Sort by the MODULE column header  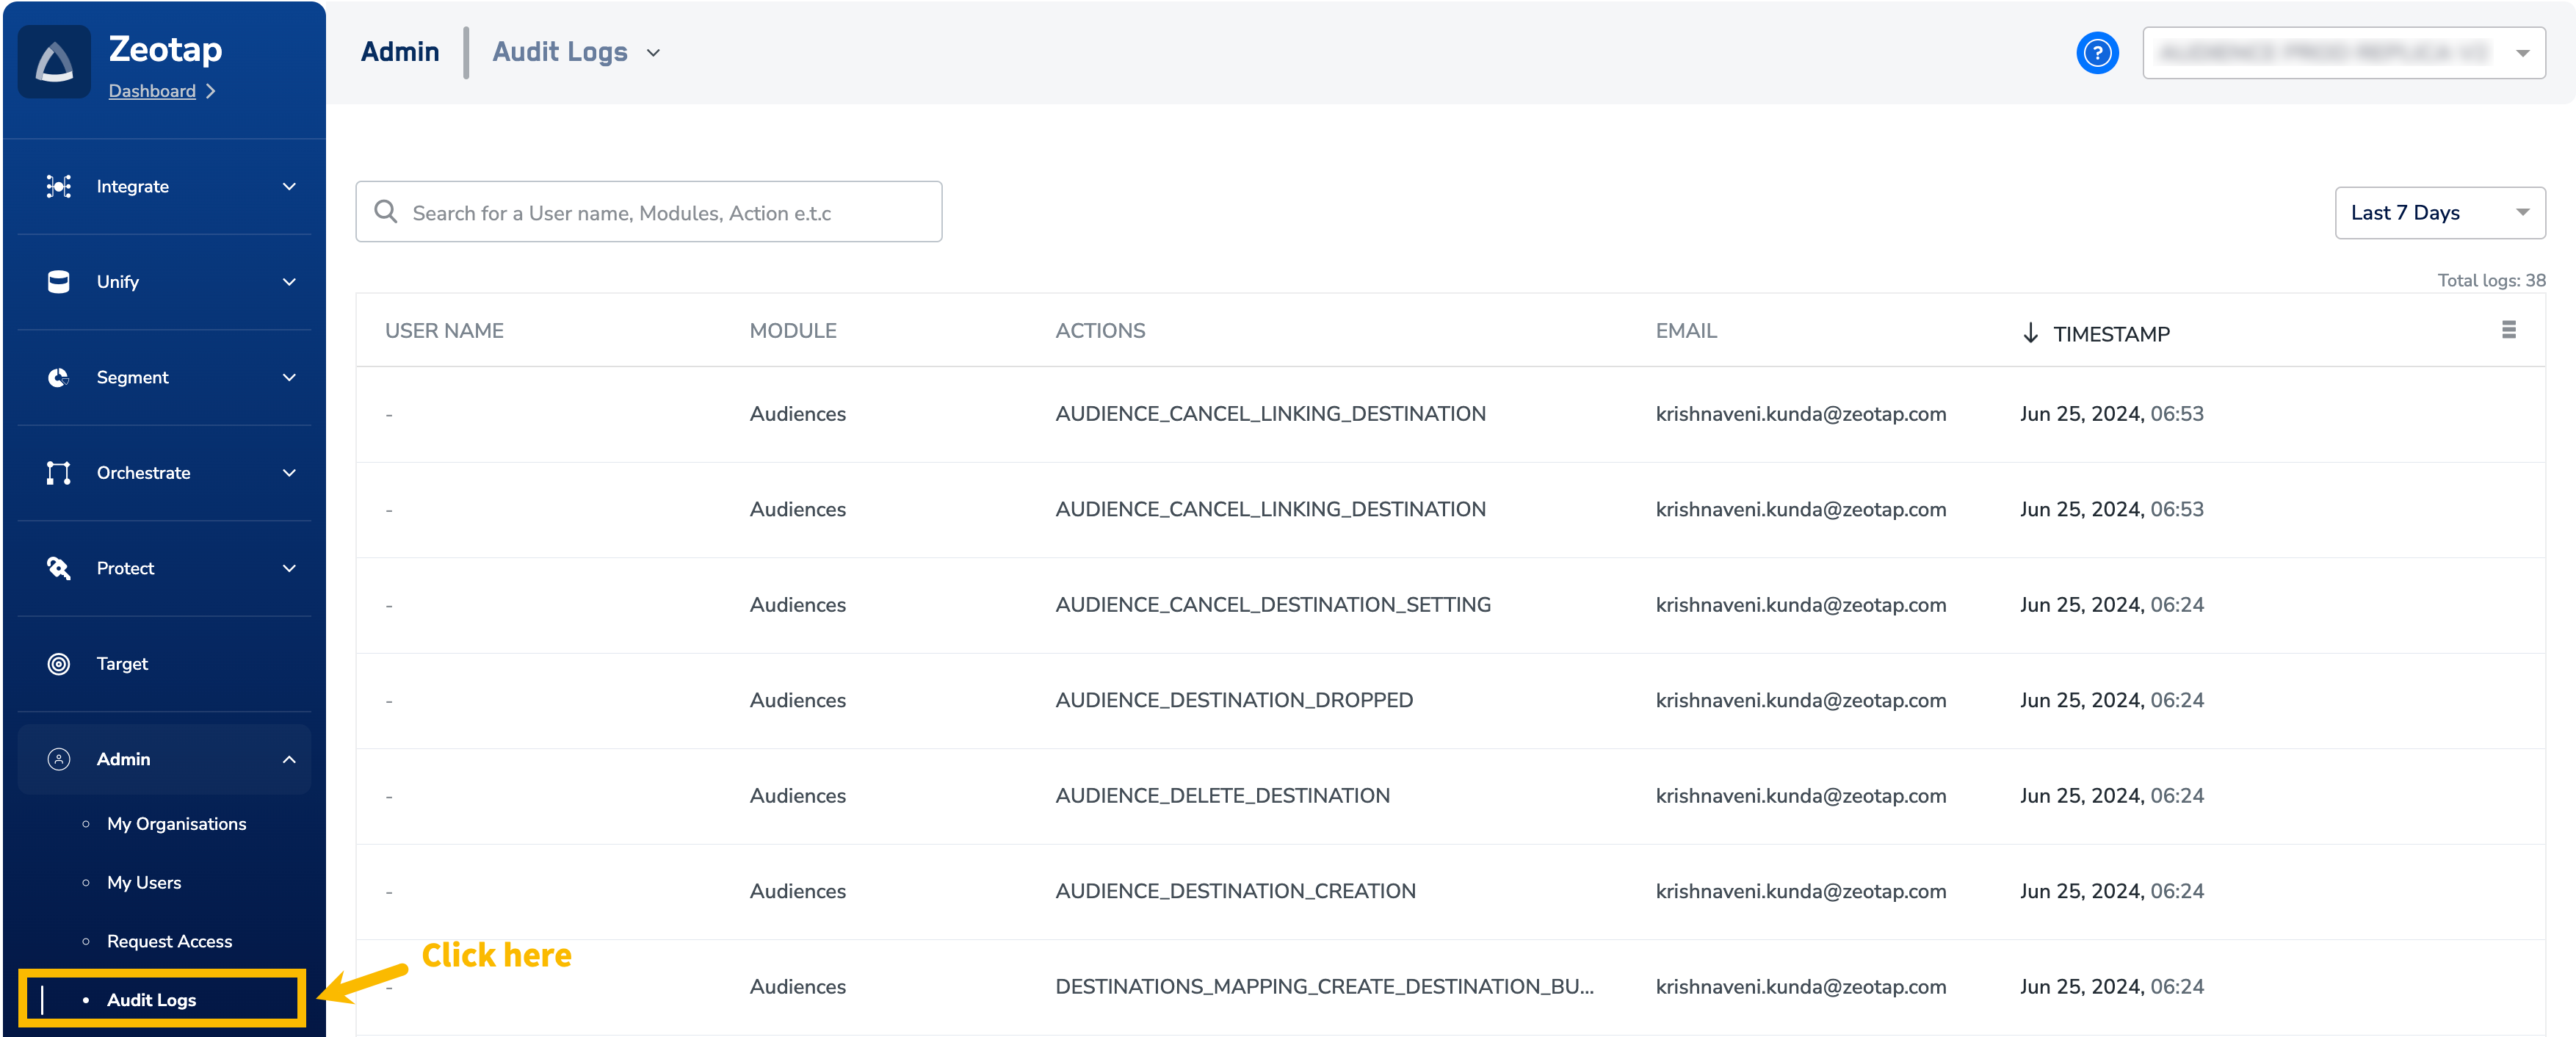[x=793, y=330]
